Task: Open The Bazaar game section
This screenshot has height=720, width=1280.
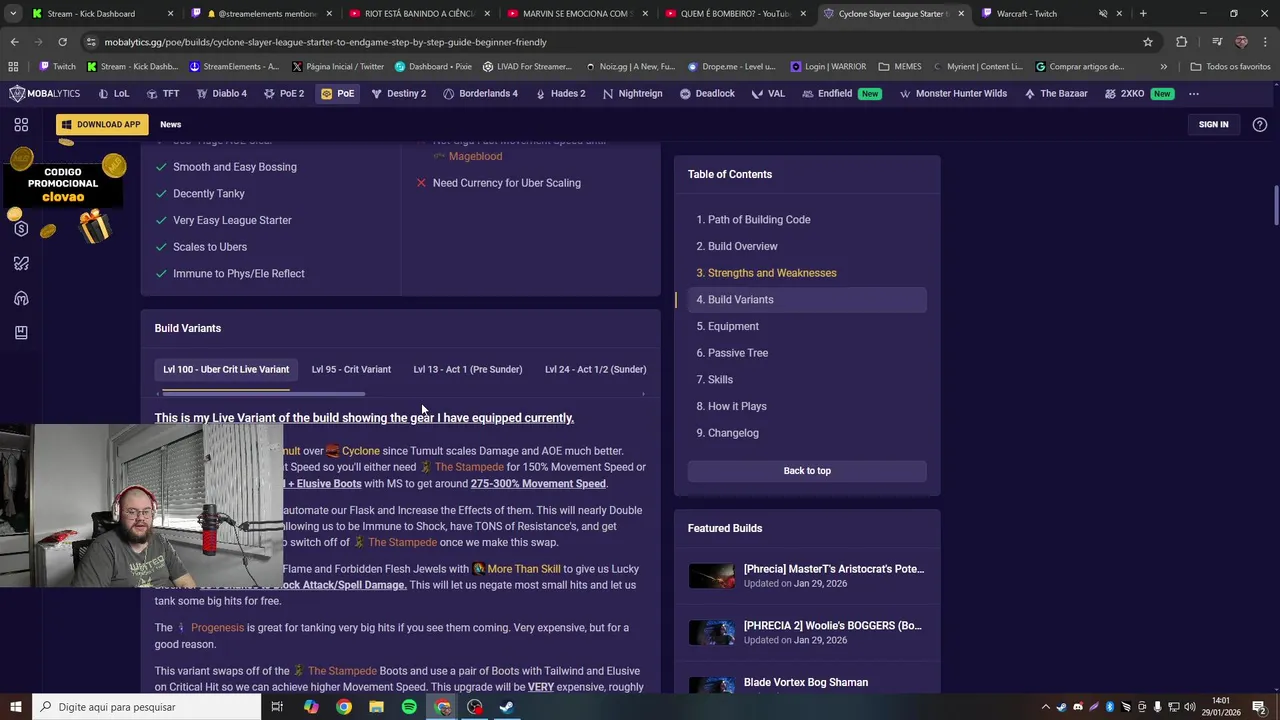Action: [1055, 93]
